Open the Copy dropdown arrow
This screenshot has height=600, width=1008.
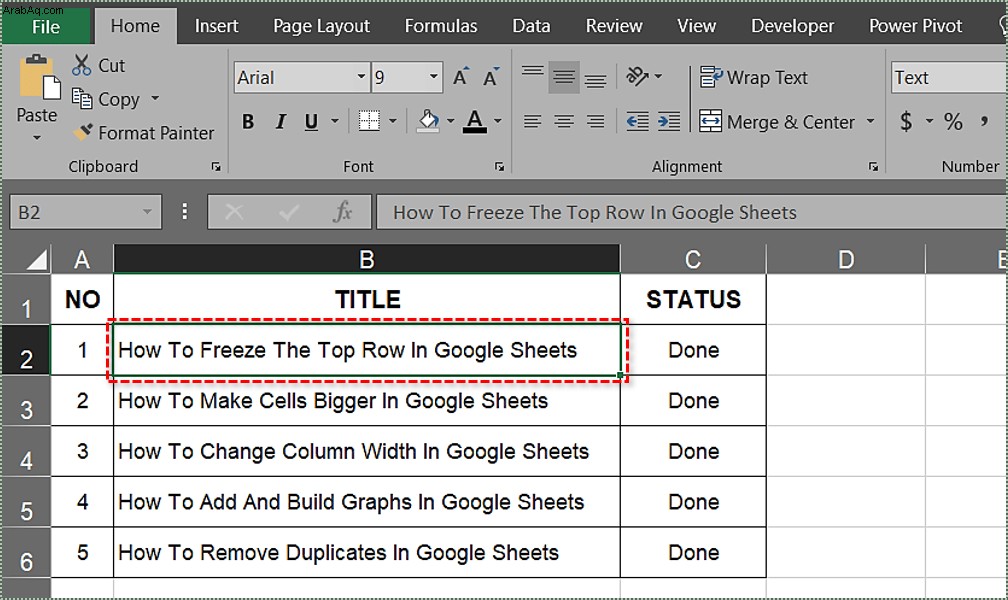point(155,98)
